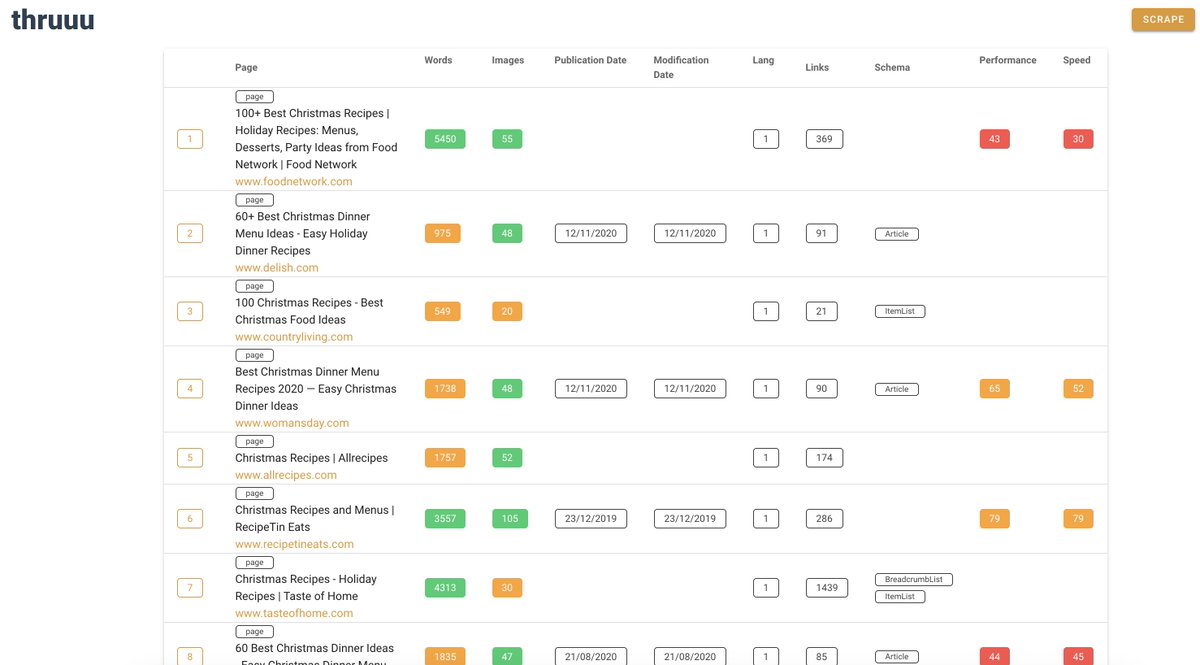Click the 52 speed score for womansday

click(1078, 388)
